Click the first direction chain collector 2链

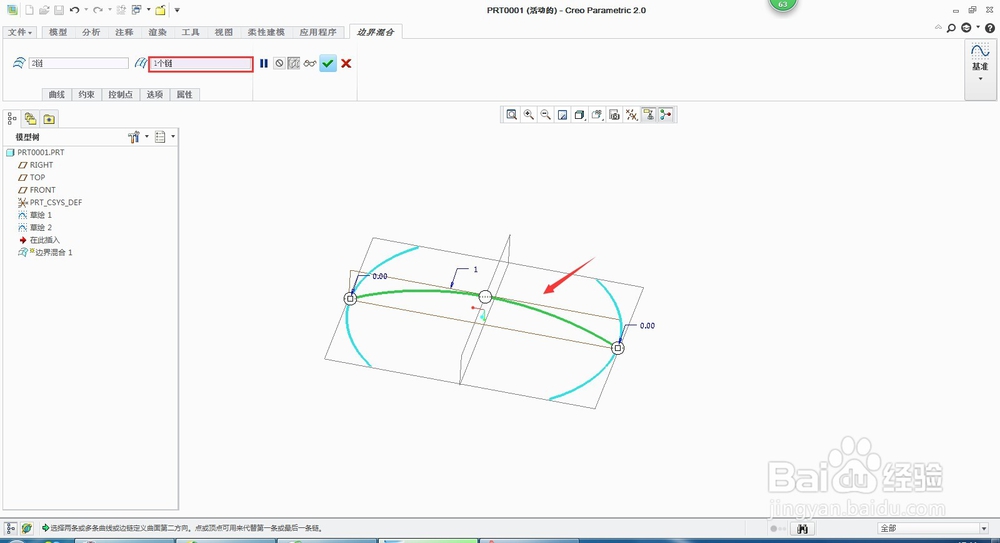pyautogui.click(x=78, y=63)
